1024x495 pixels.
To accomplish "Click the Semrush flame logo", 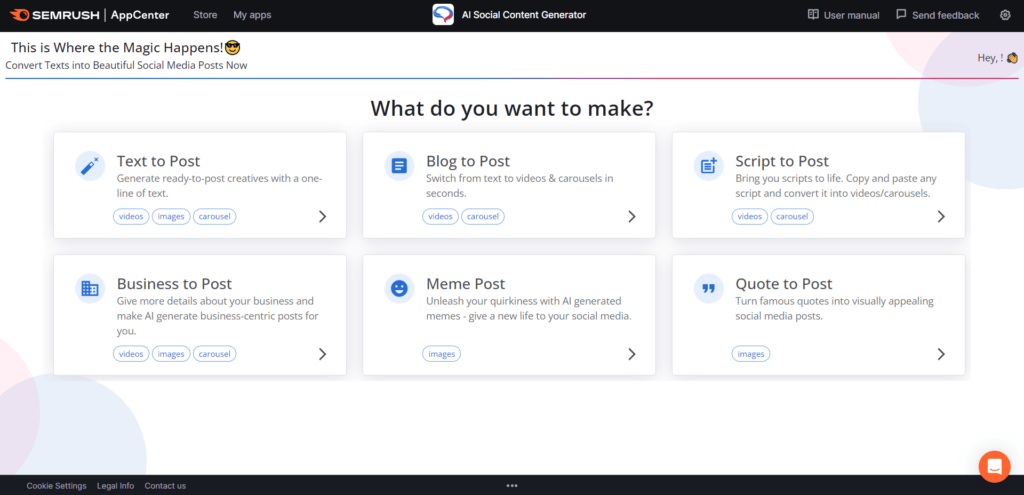I will (20, 14).
